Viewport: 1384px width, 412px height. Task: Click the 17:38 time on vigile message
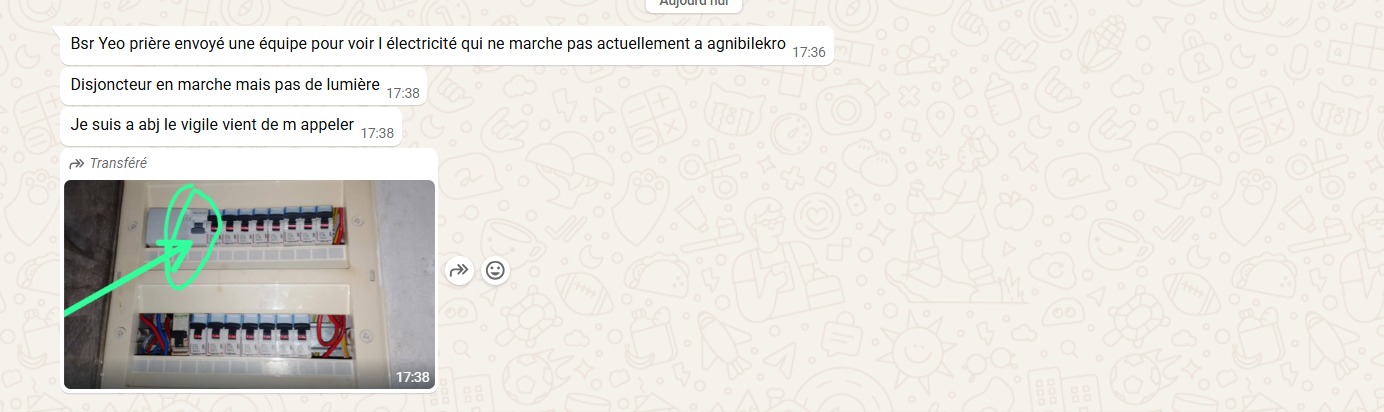pos(377,133)
